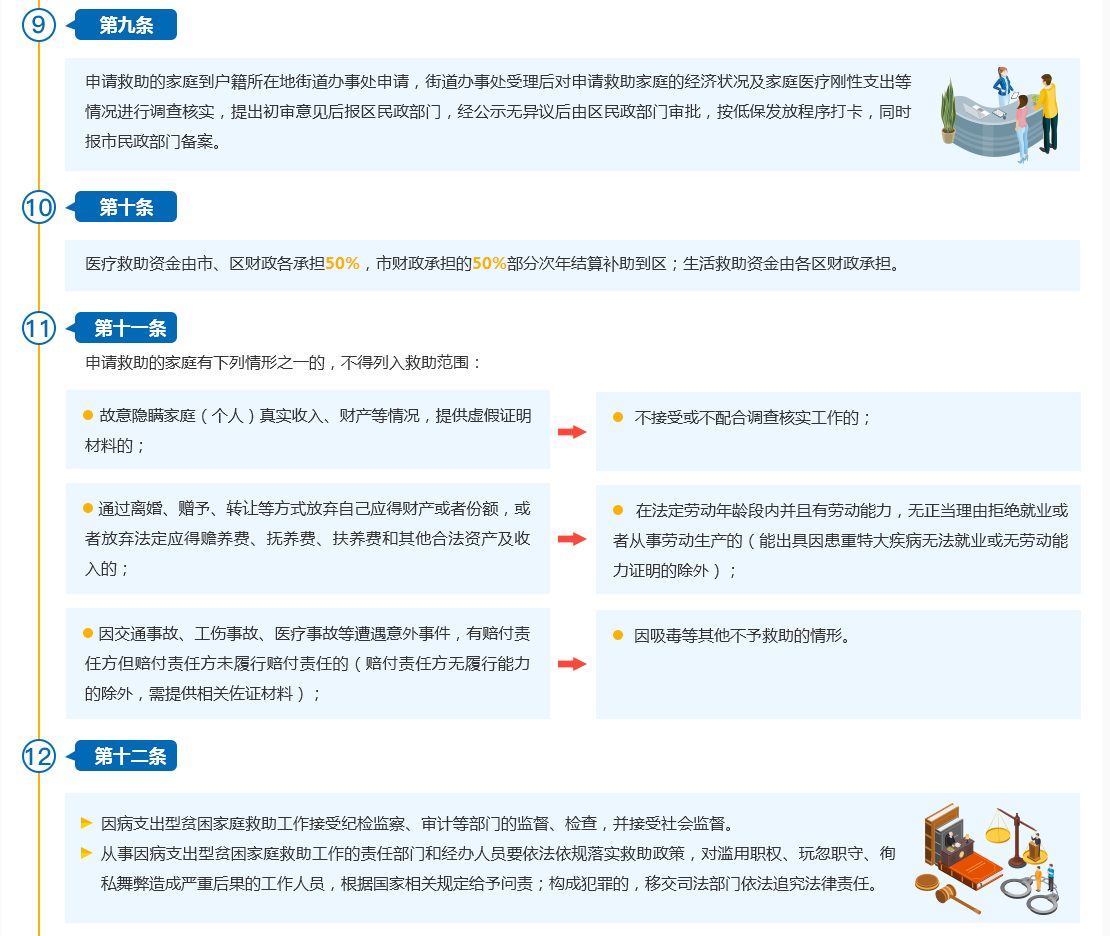Click the red arrow after 因交通事故 item
The image size is (1110, 936).
click(572, 663)
